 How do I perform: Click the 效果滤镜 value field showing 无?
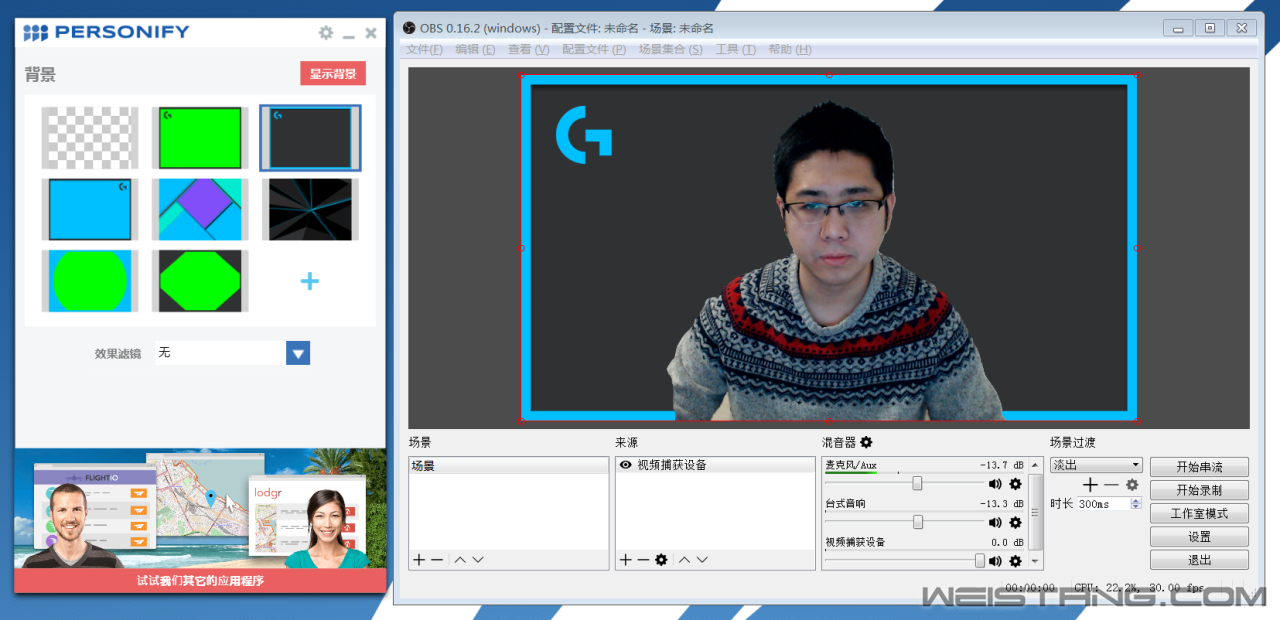(x=220, y=353)
